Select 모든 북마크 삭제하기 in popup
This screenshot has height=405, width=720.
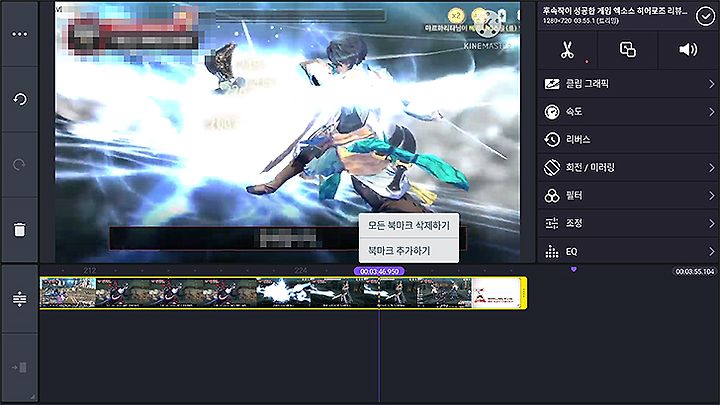[x=409, y=225]
